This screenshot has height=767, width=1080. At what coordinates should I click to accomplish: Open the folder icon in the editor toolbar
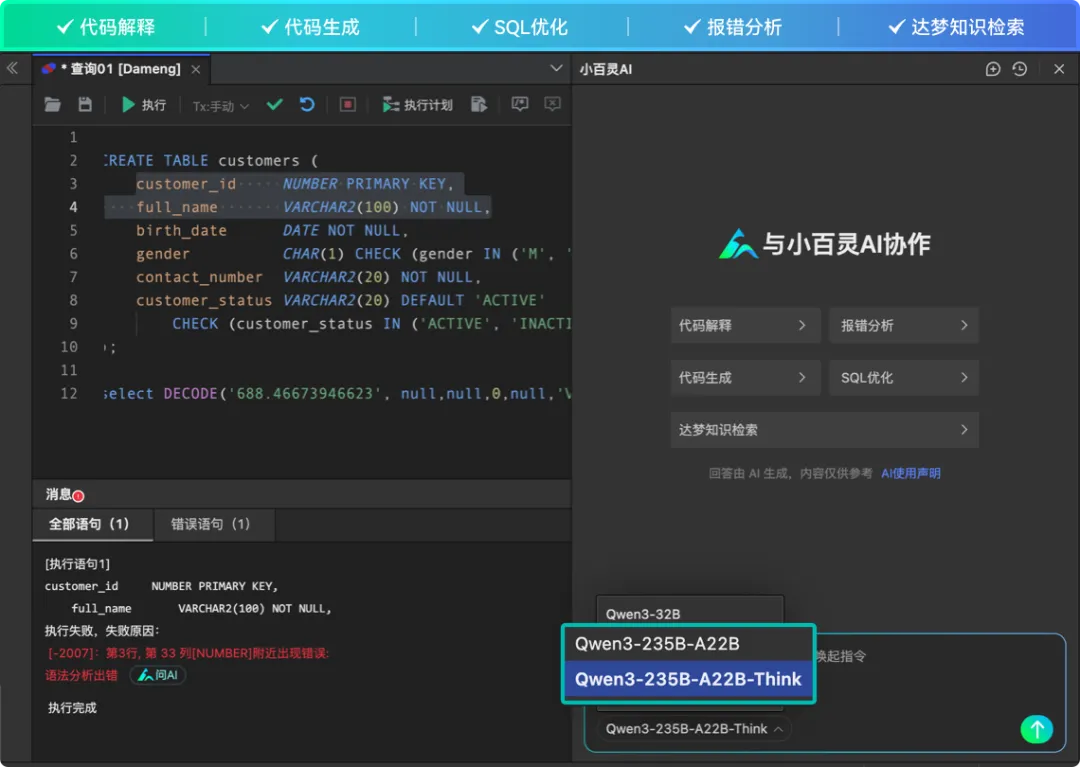click(52, 105)
